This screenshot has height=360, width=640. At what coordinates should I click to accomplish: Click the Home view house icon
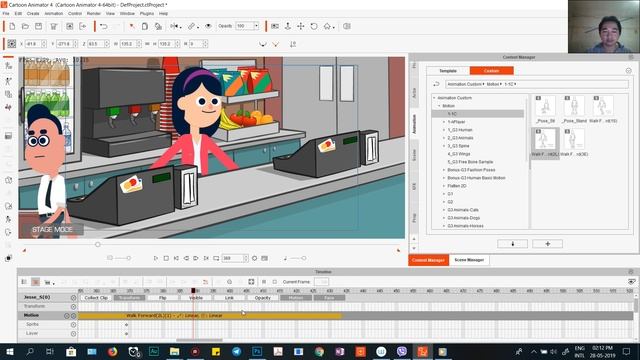[x=327, y=26]
